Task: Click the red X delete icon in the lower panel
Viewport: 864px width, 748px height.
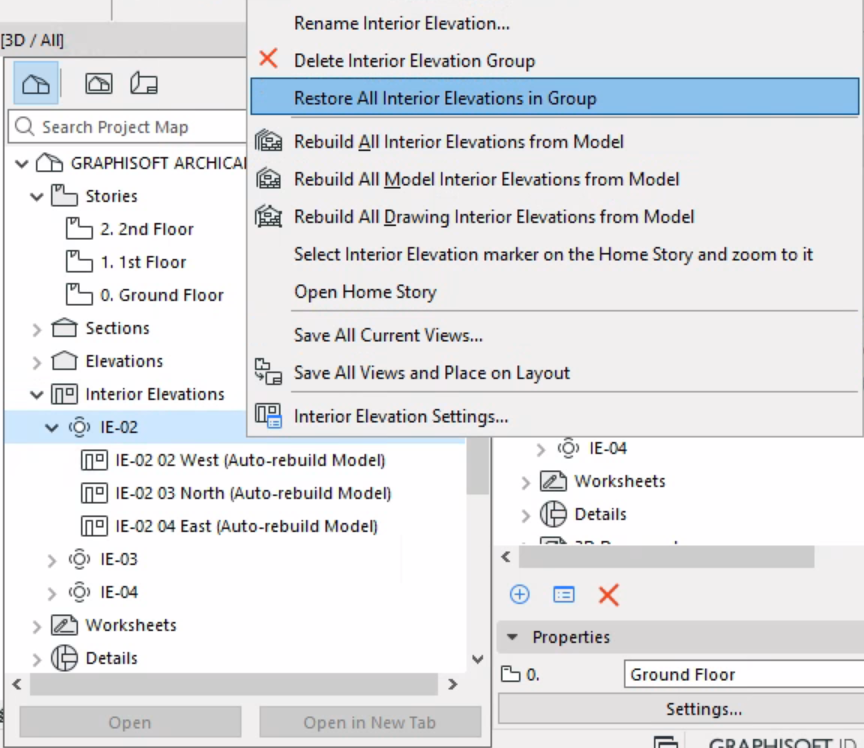Action: 608,595
